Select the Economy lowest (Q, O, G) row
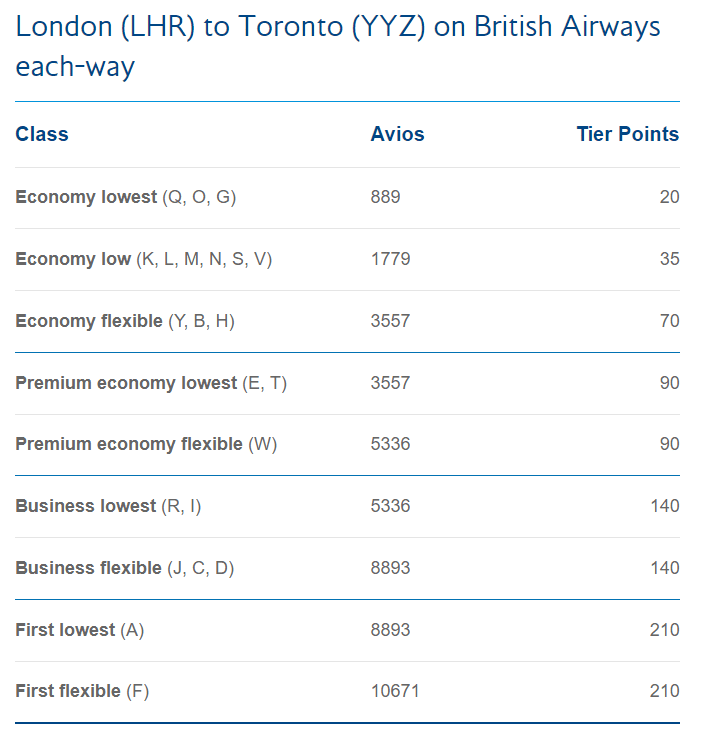The height and width of the screenshot is (732, 701). click(125, 197)
